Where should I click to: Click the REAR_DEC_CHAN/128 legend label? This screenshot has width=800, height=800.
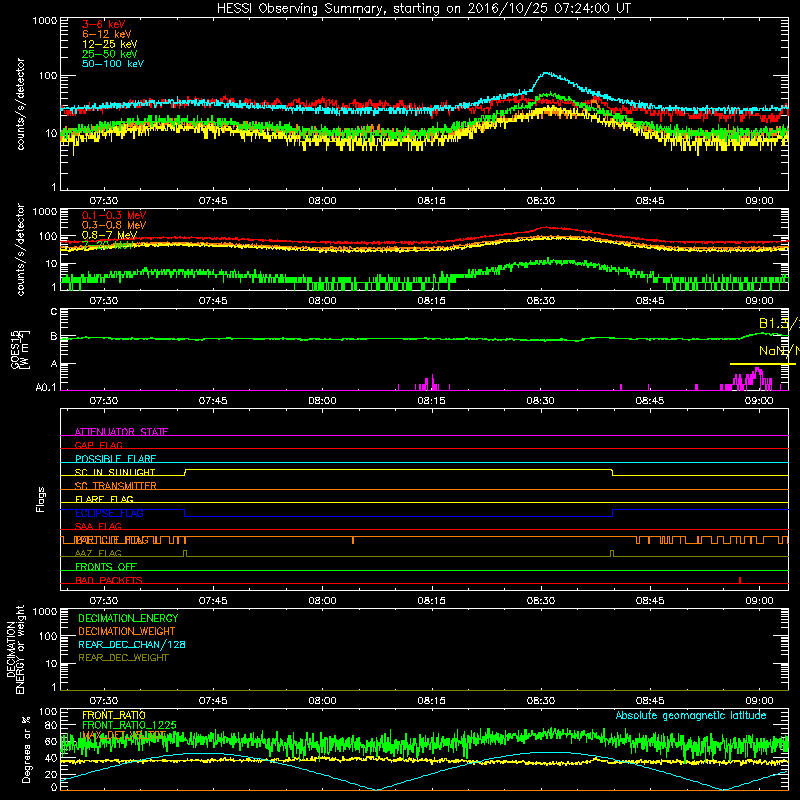coord(132,644)
